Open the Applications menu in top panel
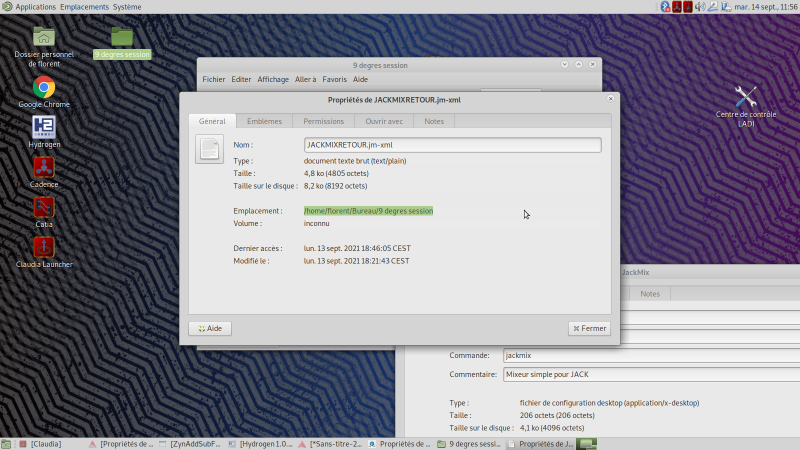Screen dimensions: 800x450 pyautogui.click(x=35, y=7)
